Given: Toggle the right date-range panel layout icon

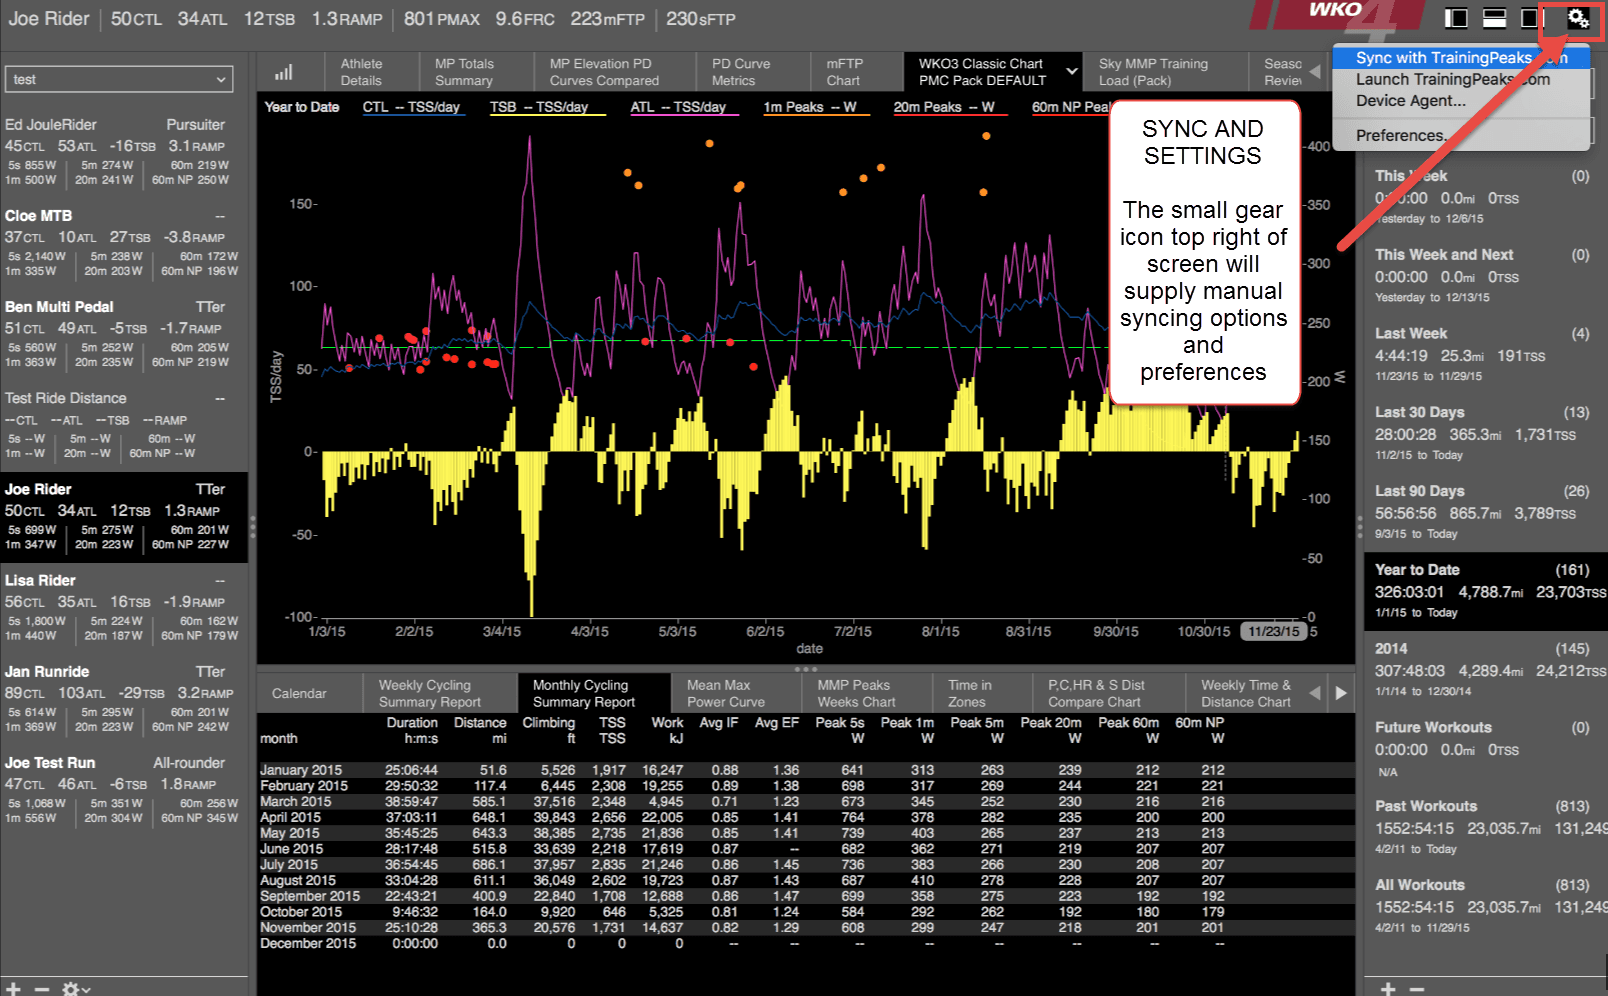Looking at the screenshot, I should [x=1531, y=18].
